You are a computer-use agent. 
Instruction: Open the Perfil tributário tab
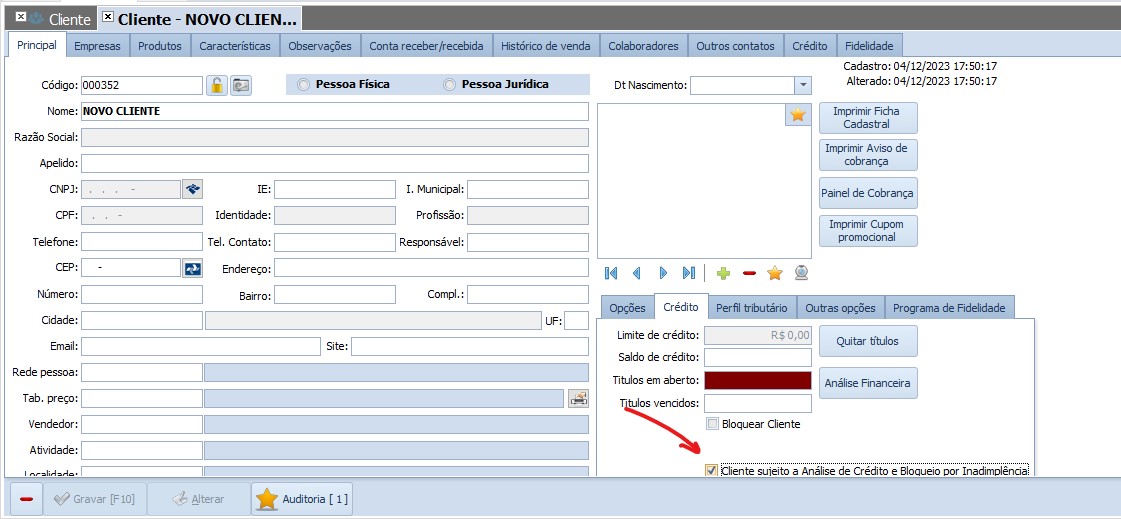(x=751, y=308)
